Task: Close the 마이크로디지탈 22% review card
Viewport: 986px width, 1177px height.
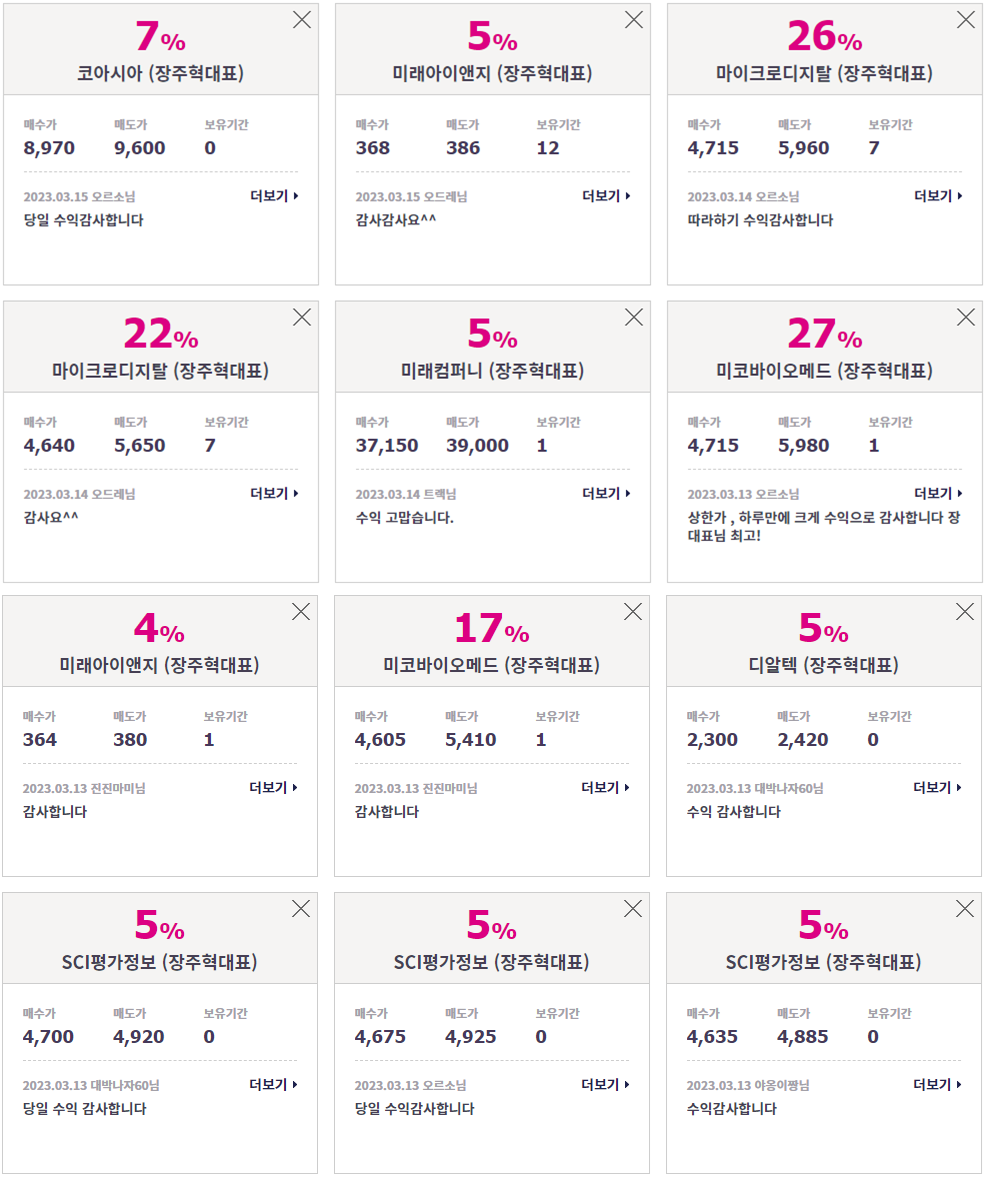Action: 302,318
